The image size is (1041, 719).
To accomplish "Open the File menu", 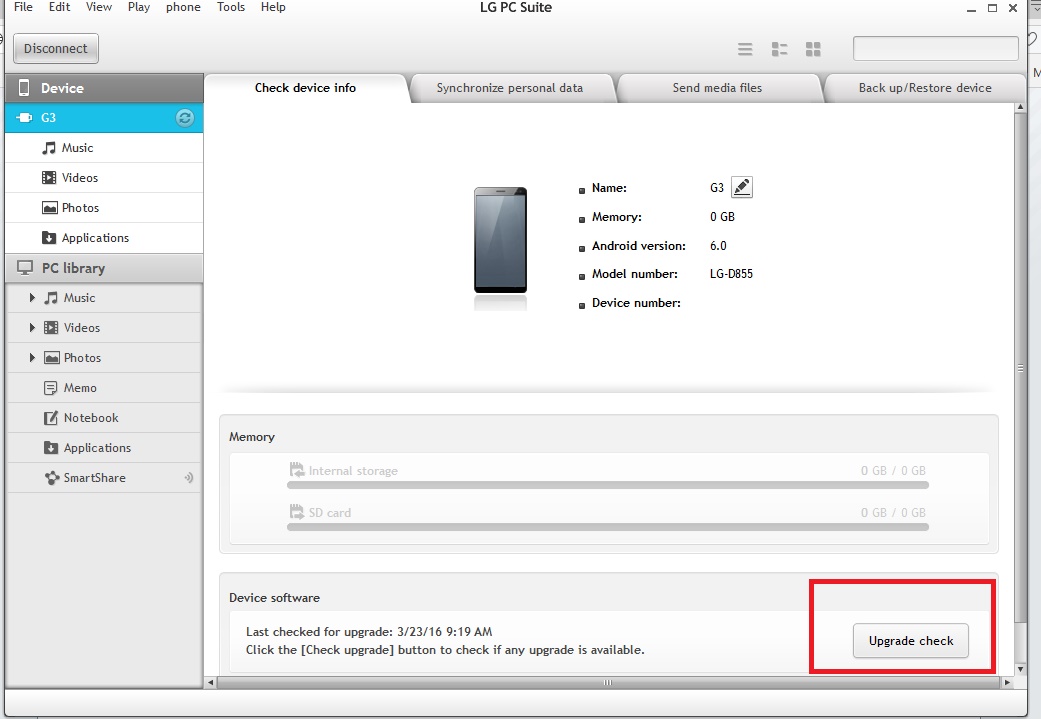I will click(x=23, y=7).
